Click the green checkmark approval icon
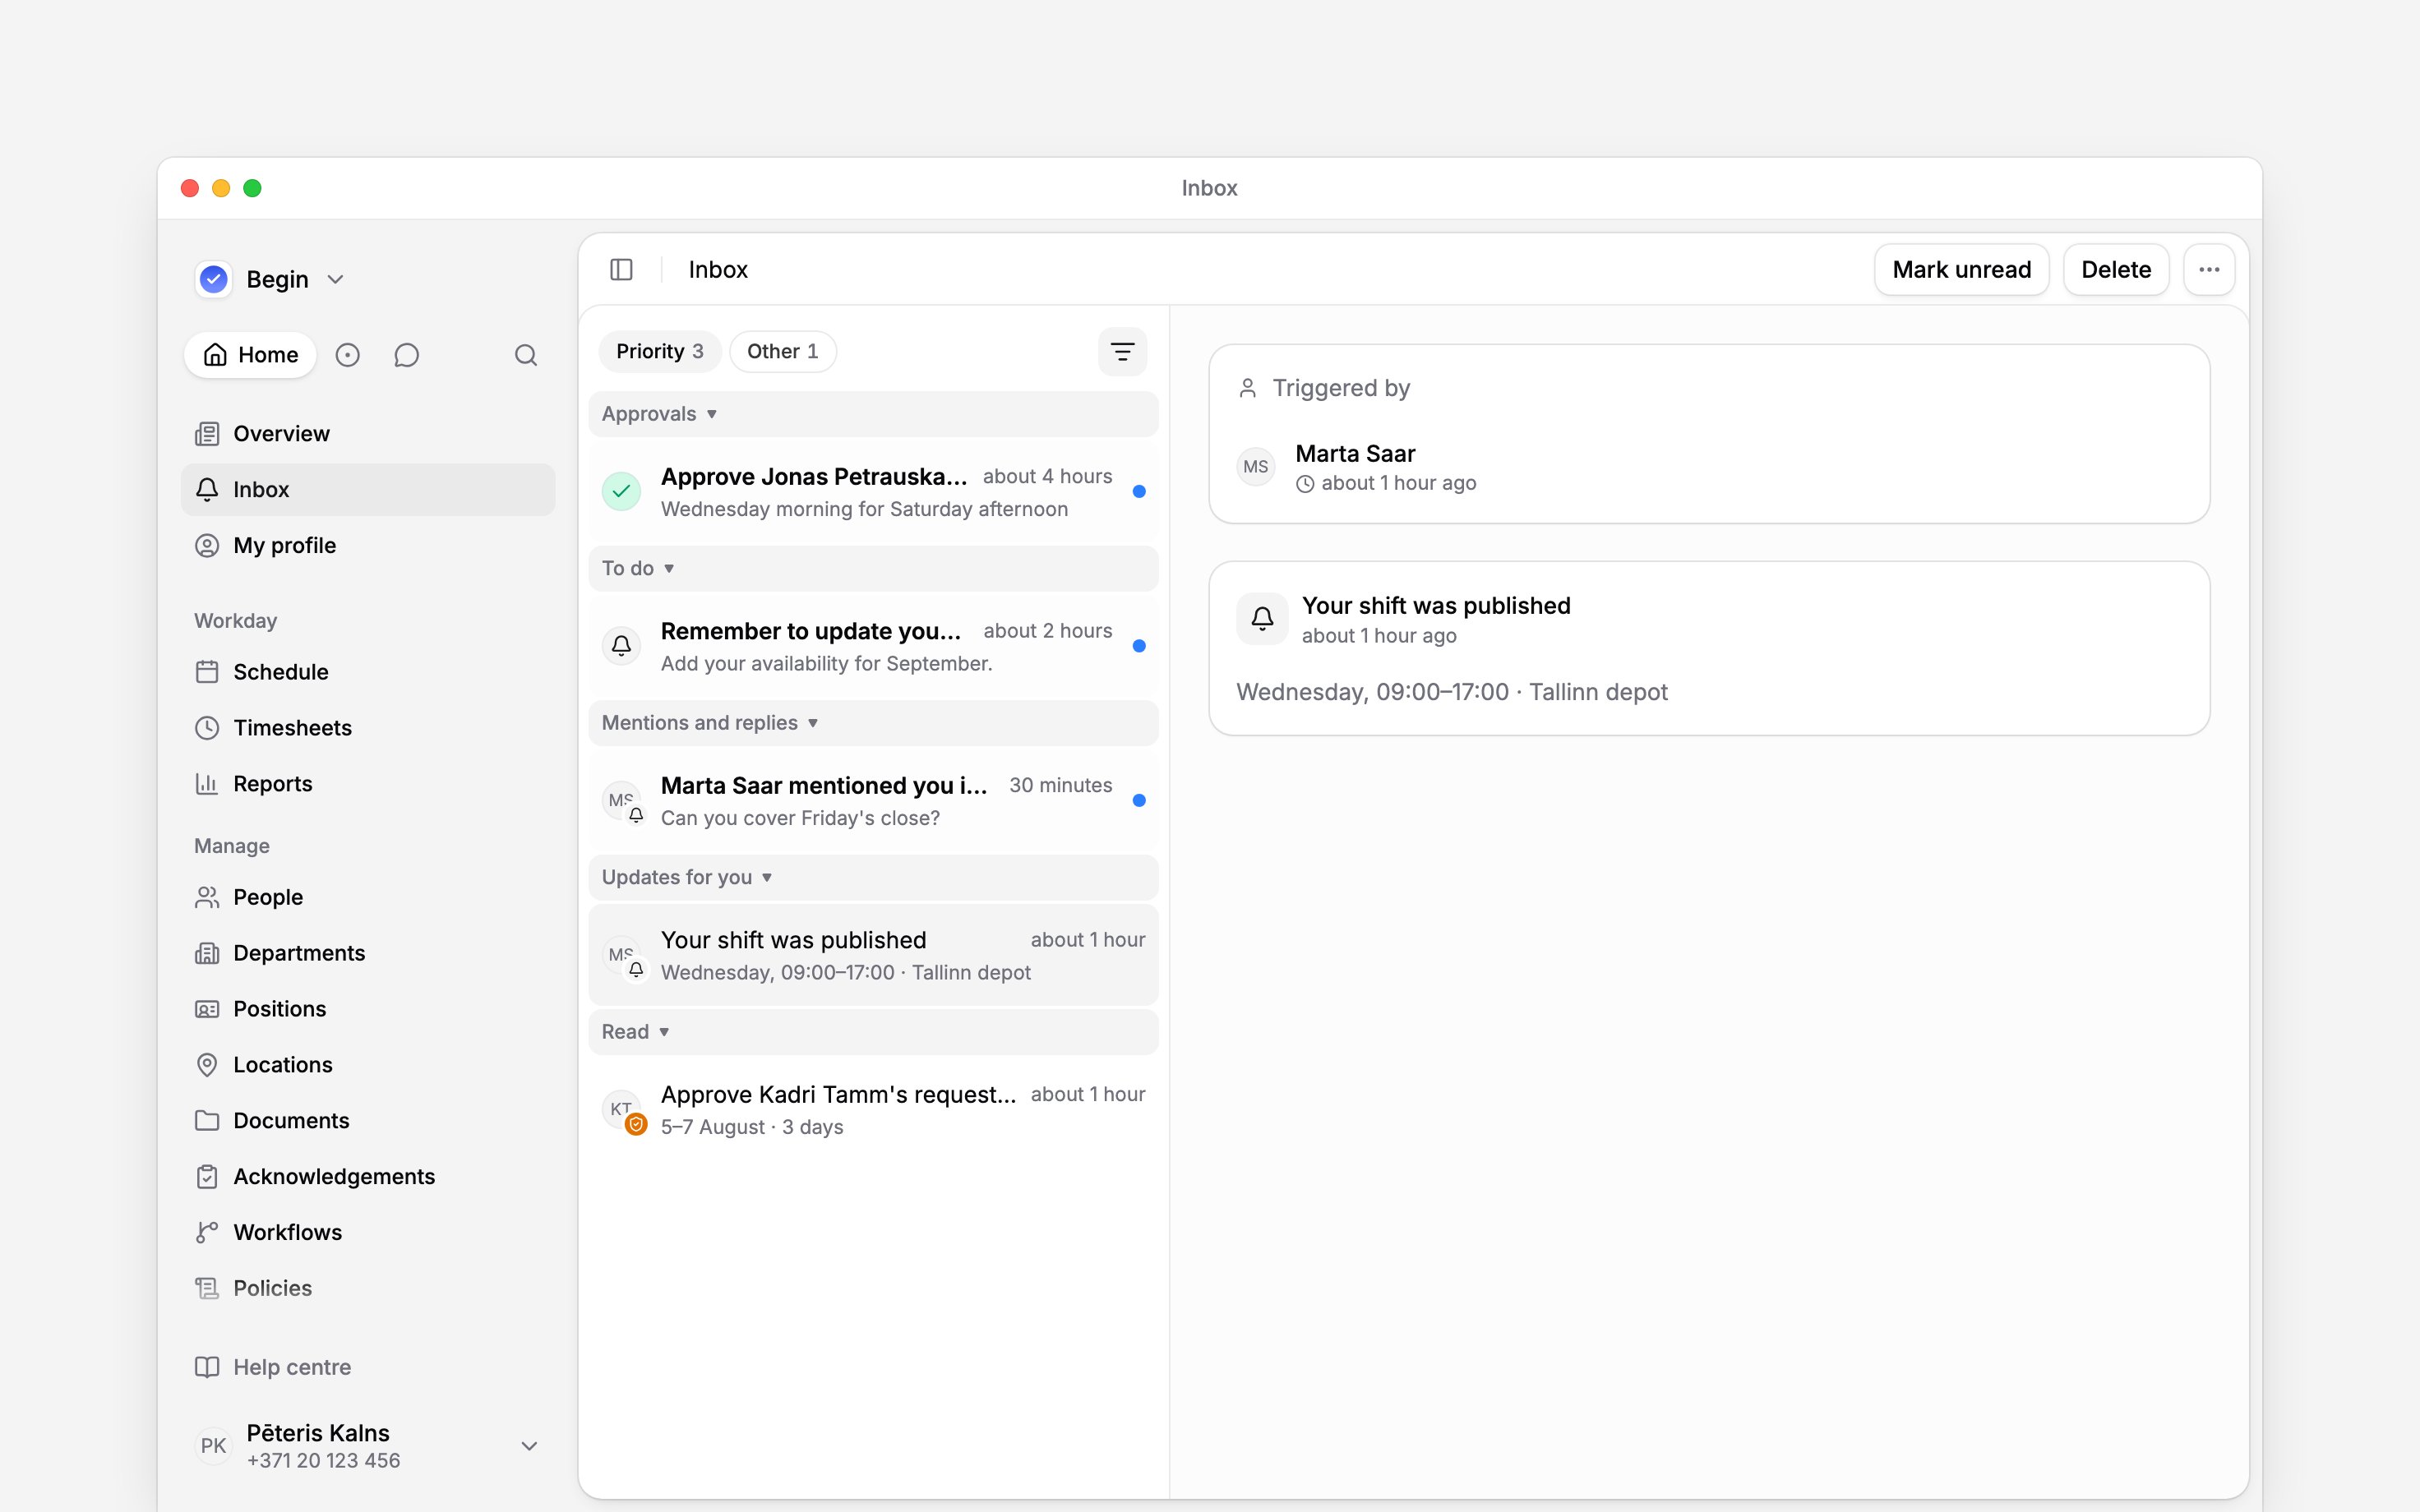This screenshot has height=1512, width=2420. (621, 491)
